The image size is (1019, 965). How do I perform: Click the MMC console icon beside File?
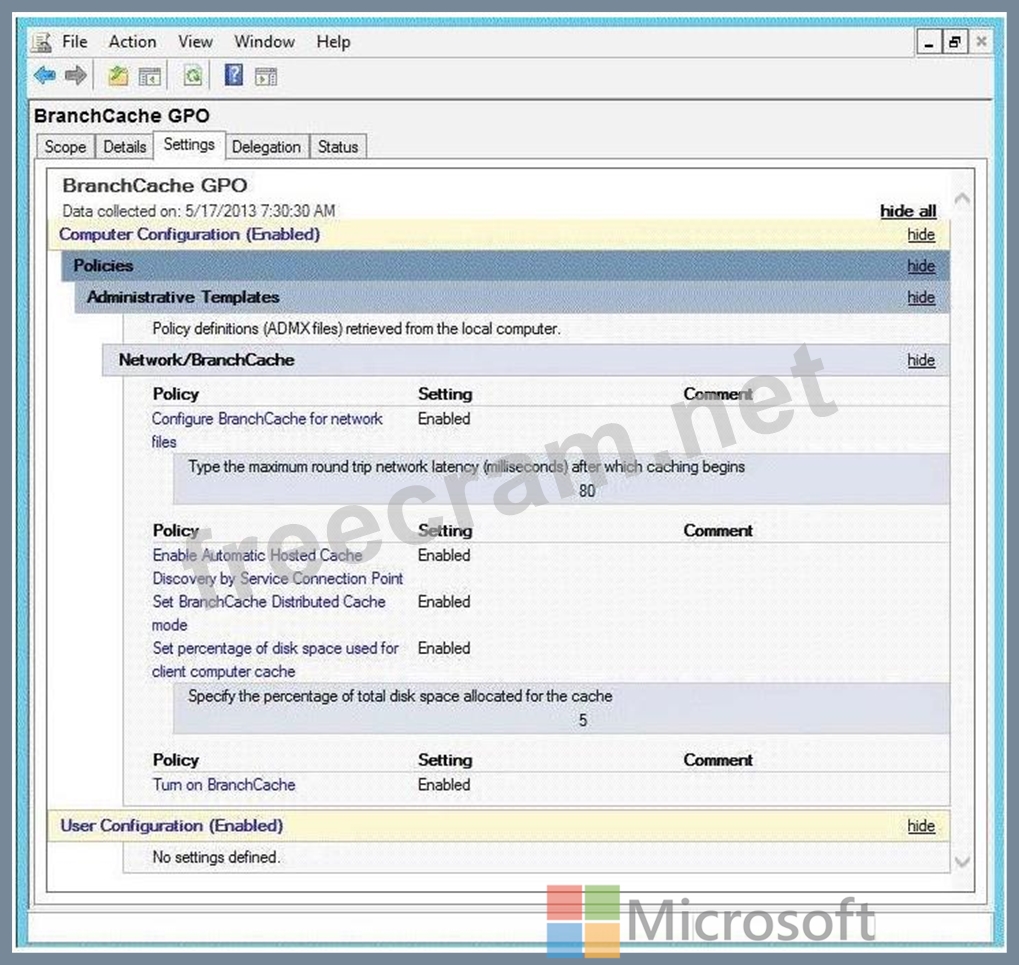[x=42, y=42]
